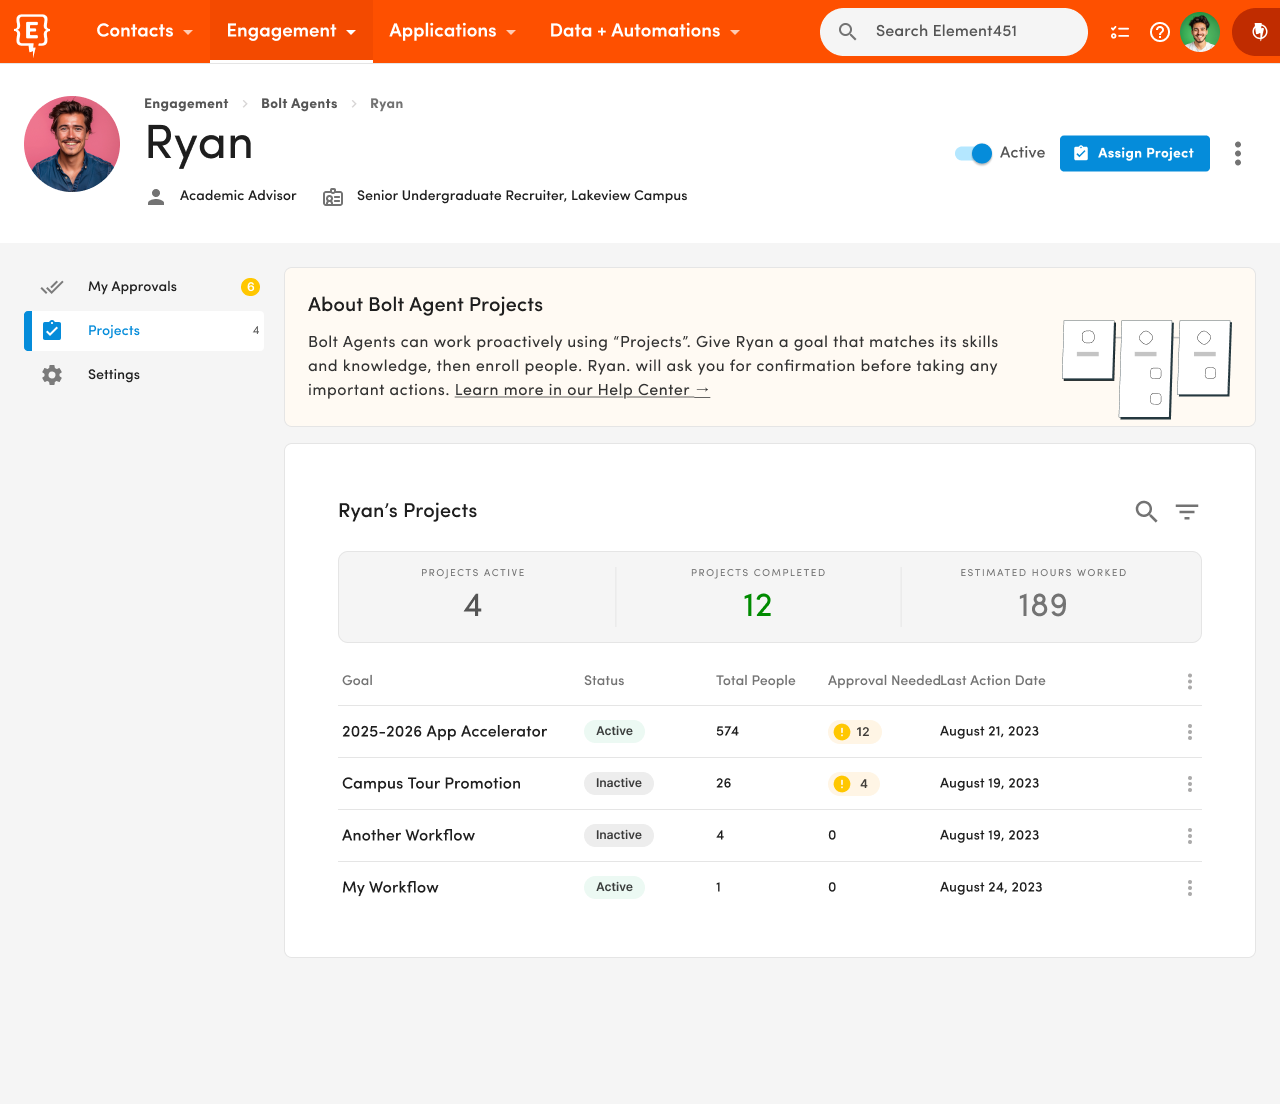Click the 12 approvals badge for App Accelerator
The width and height of the screenshot is (1280, 1104).
854,732
